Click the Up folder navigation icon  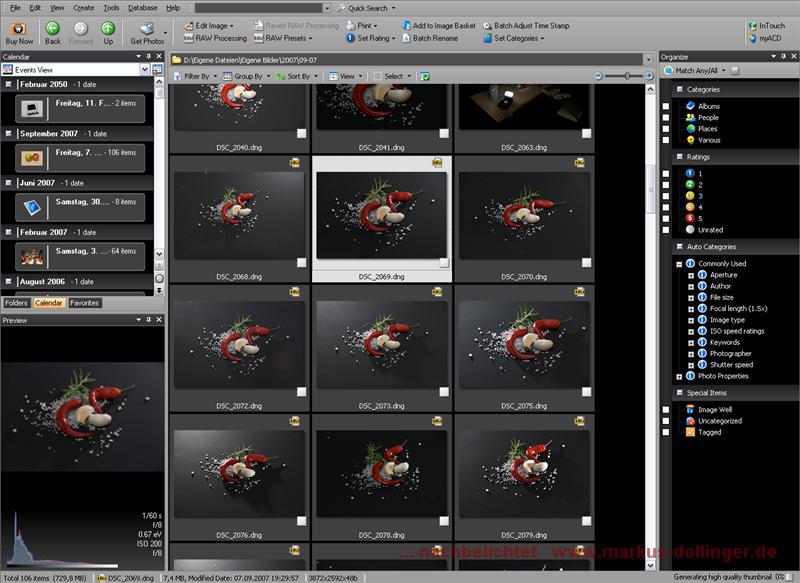pos(108,29)
